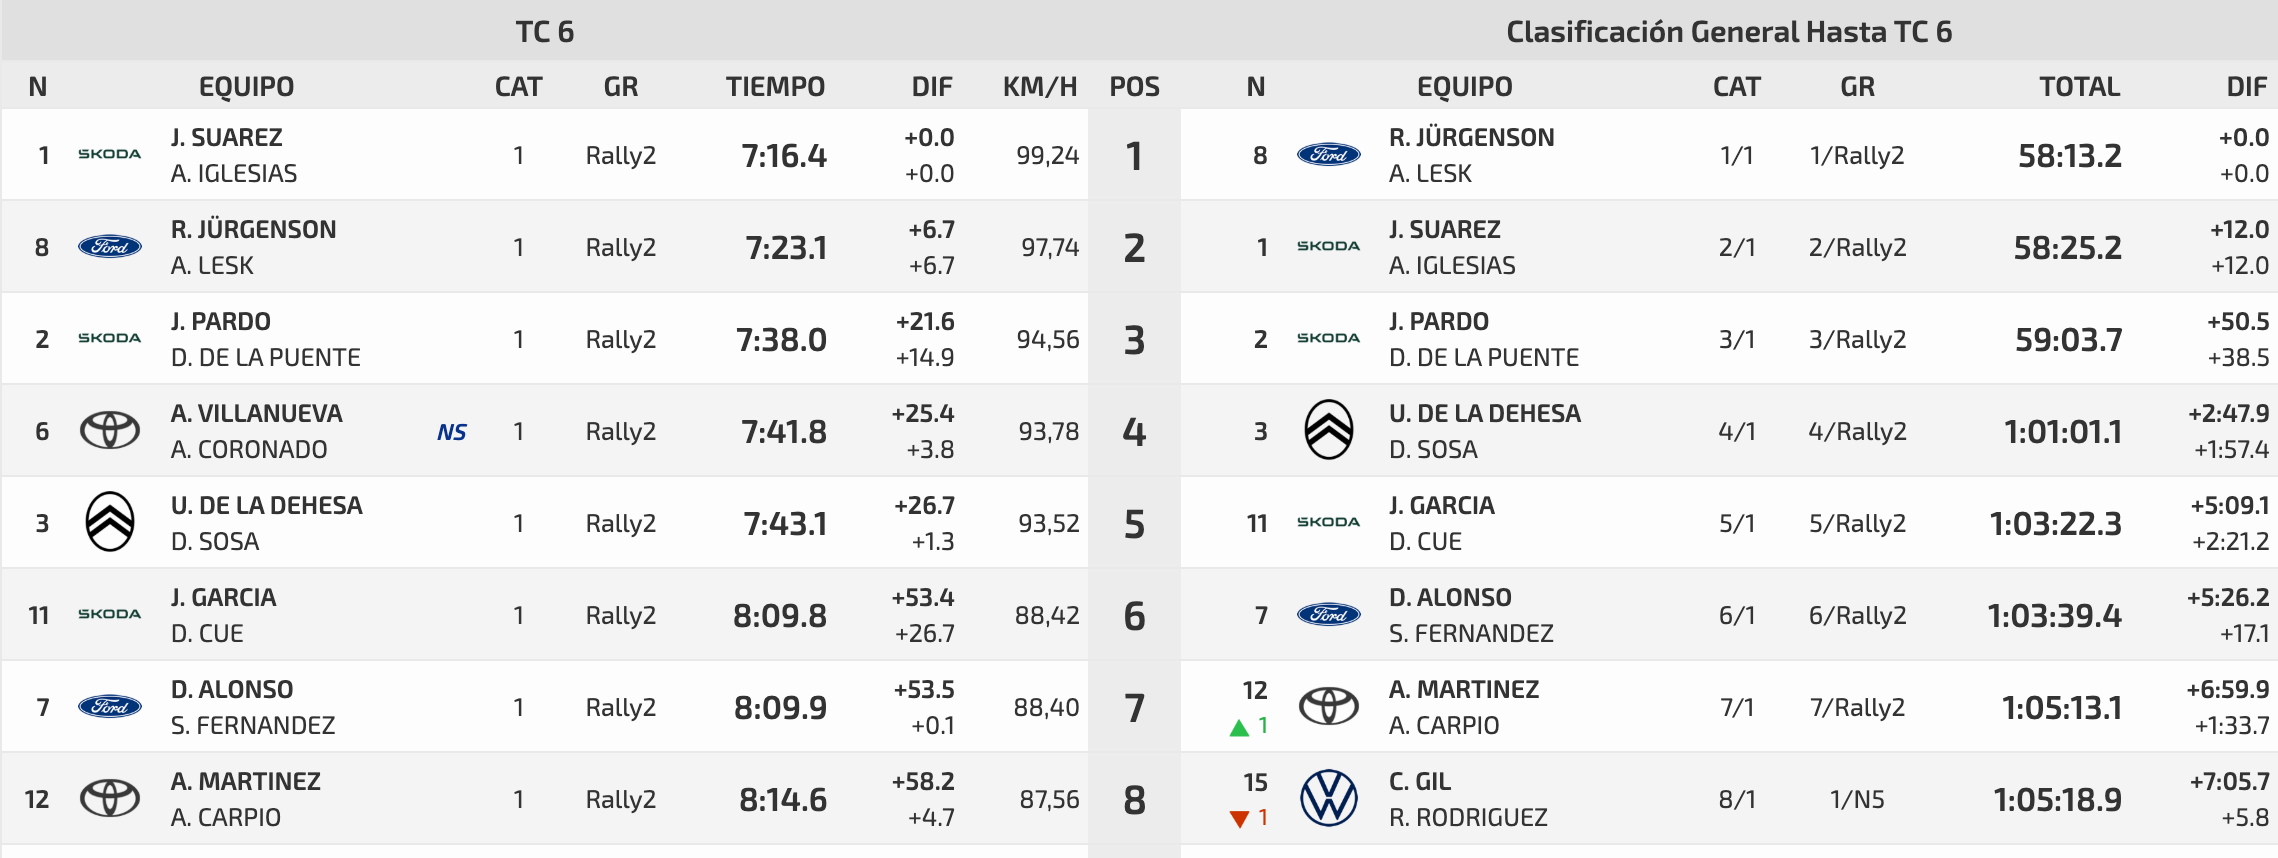Image resolution: width=2278 pixels, height=858 pixels.
Task: Click the Toyota logo next to A. Martinez in general classification
Action: 1328,706
